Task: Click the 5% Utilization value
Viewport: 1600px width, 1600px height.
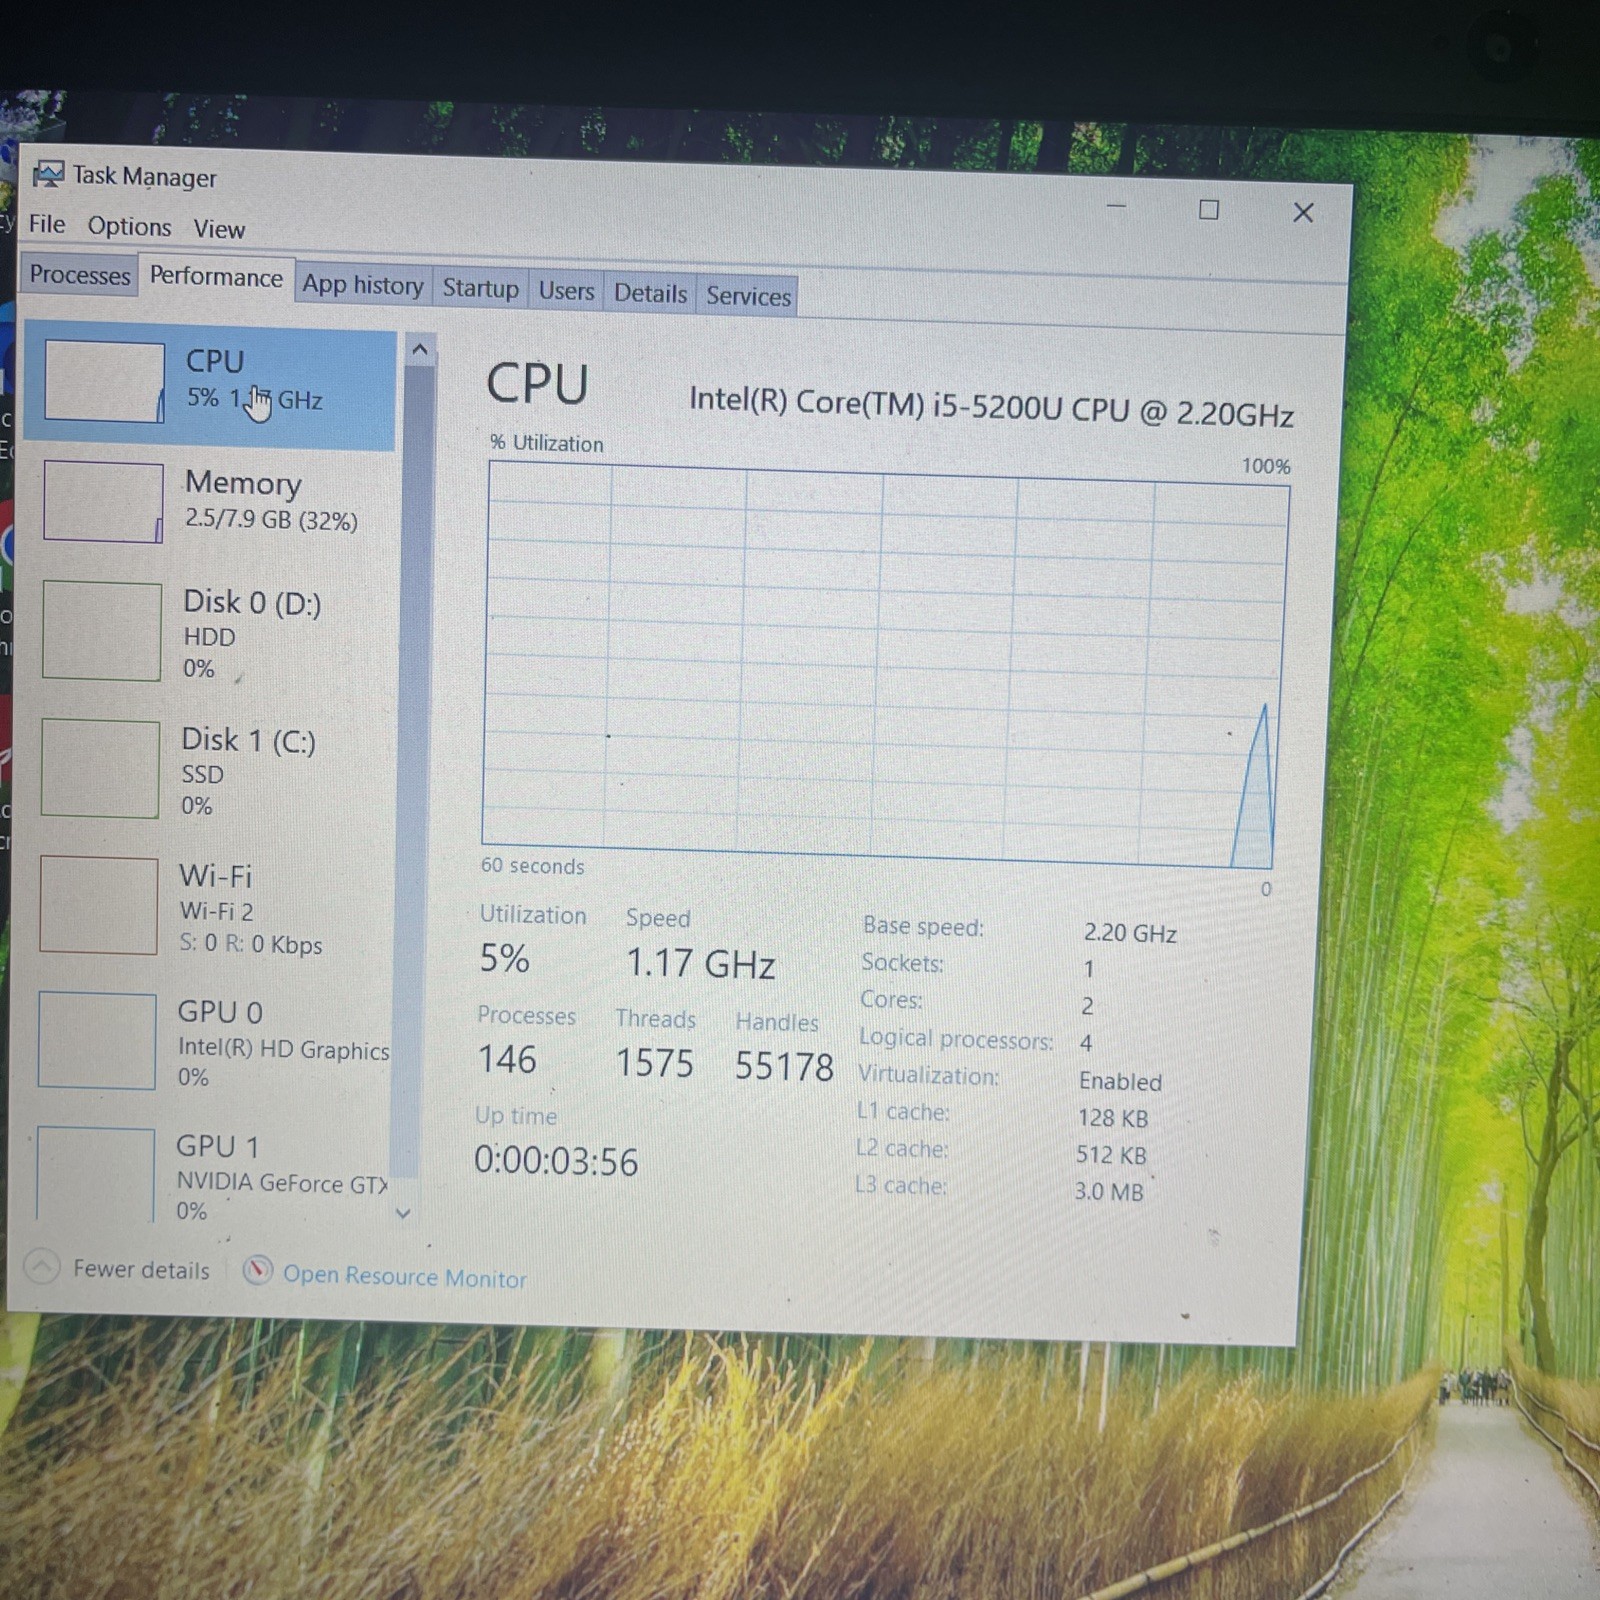Action: (x=504, y=958)
